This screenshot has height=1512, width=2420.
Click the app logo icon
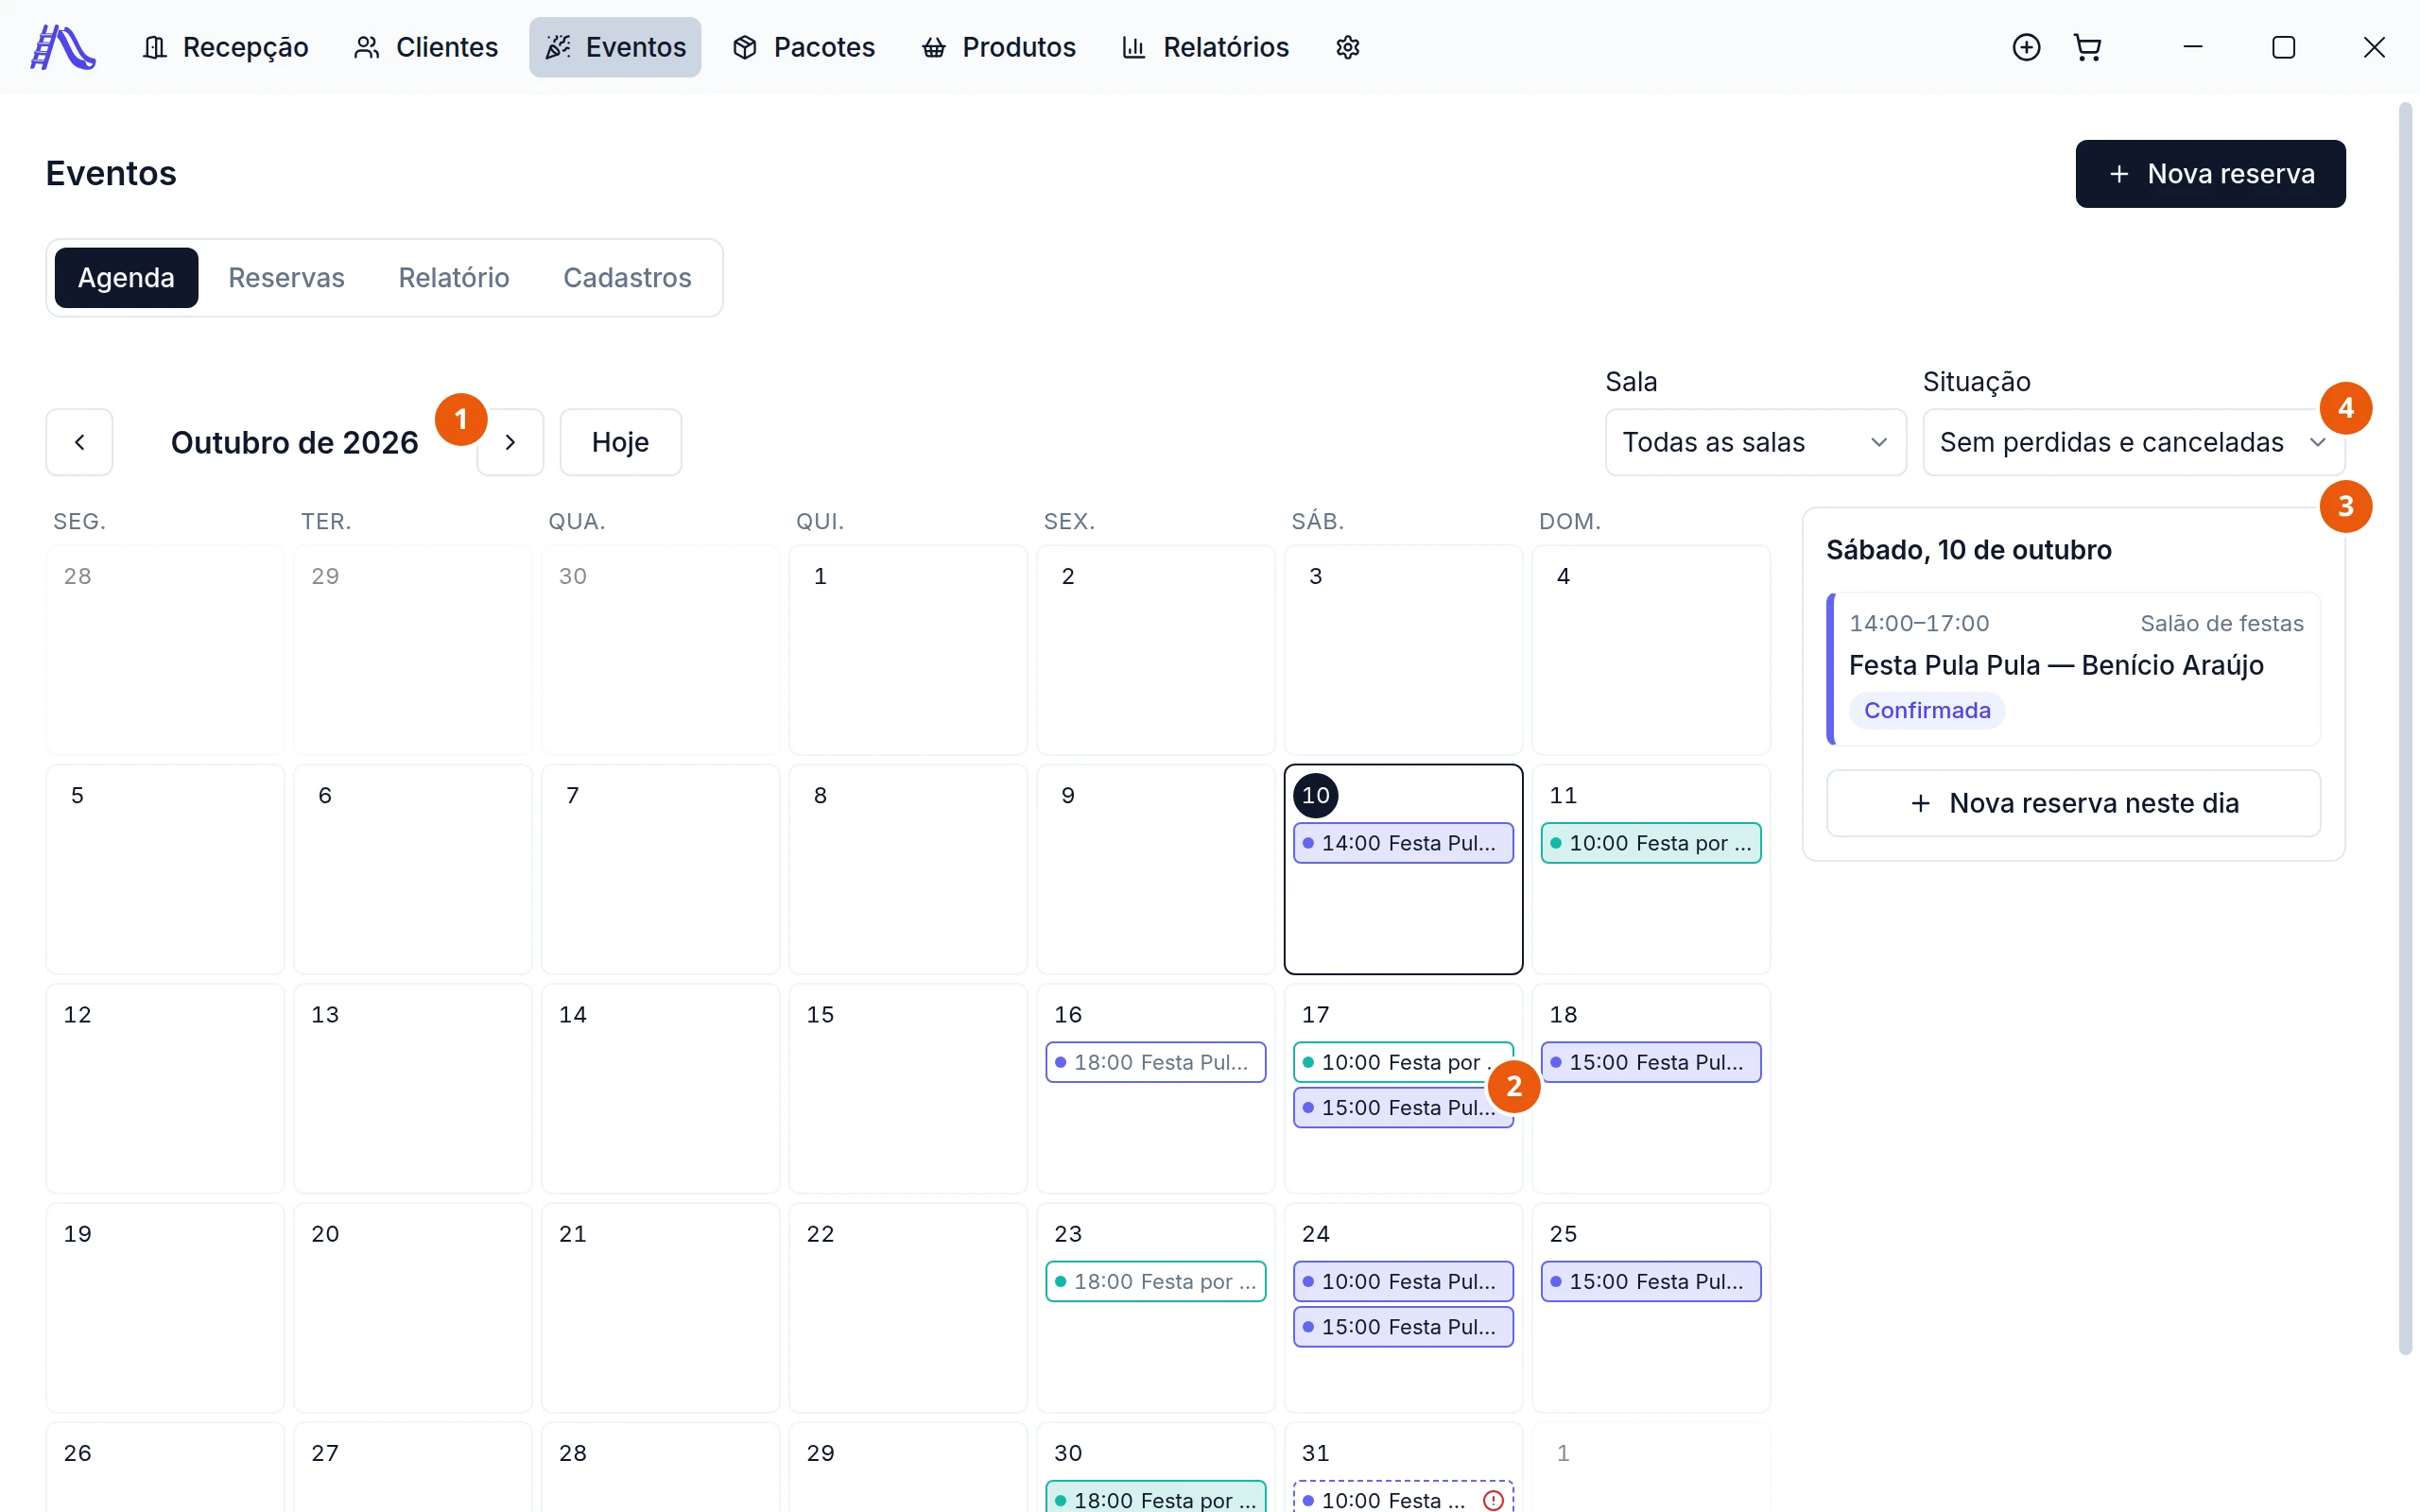(x=63, y=47)
